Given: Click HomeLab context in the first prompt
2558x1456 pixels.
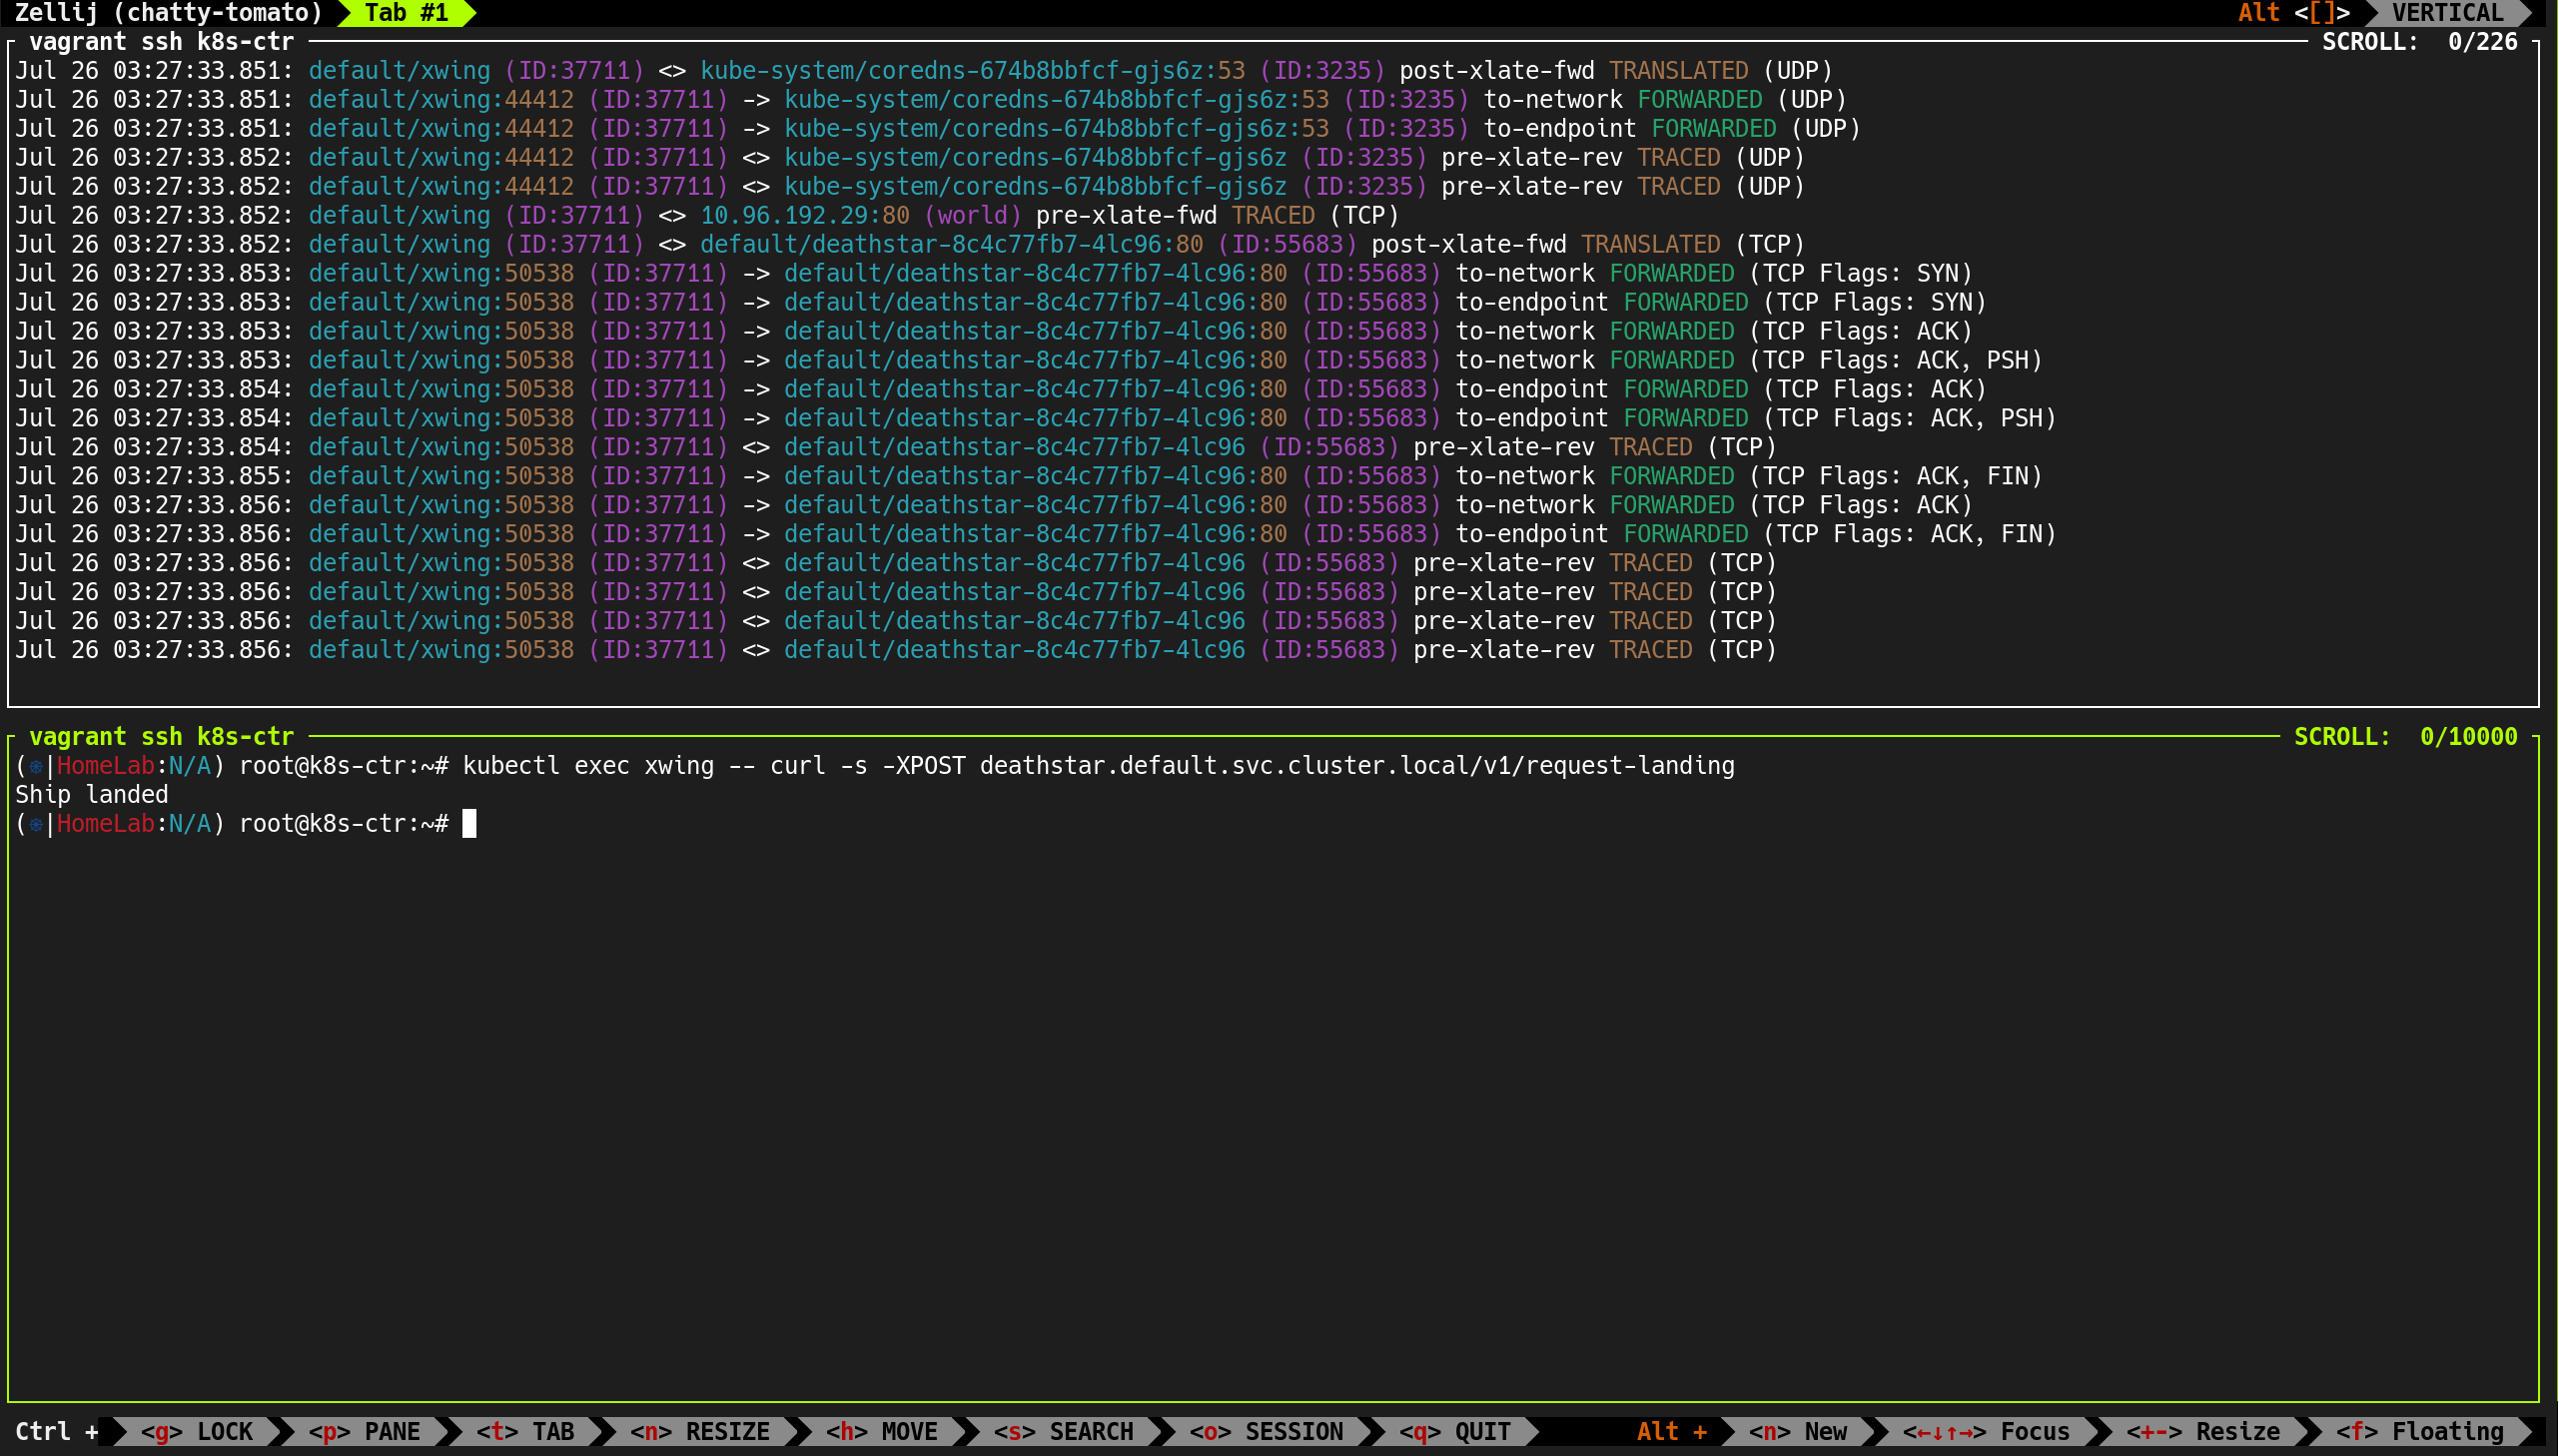Looking at the screenshot, I should pyautogui.click(x=105, y=766).
